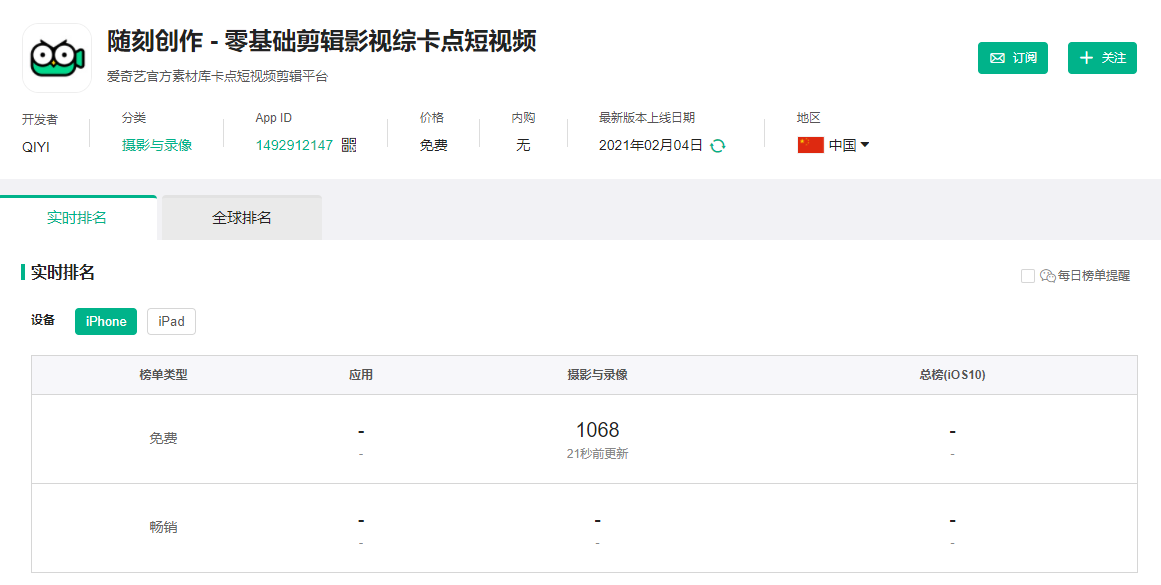Select the iPhone device option
Viewport: 1161px width, 585px height.
(x=106, y=321)
